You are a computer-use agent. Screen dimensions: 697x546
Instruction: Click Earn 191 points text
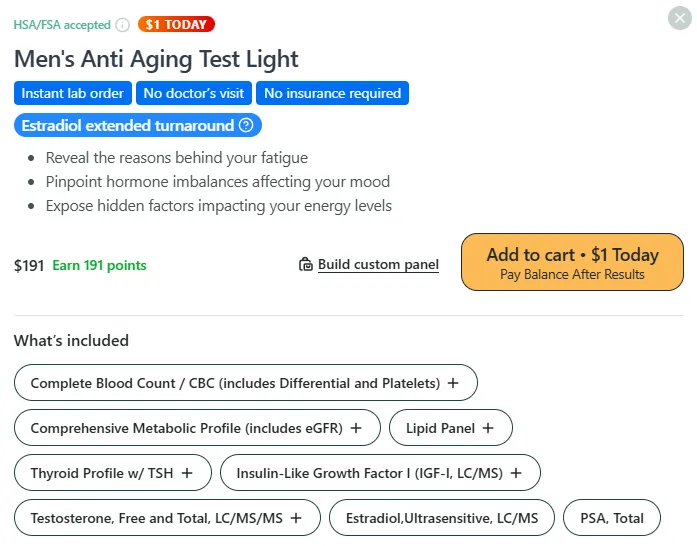click(99, 266)
